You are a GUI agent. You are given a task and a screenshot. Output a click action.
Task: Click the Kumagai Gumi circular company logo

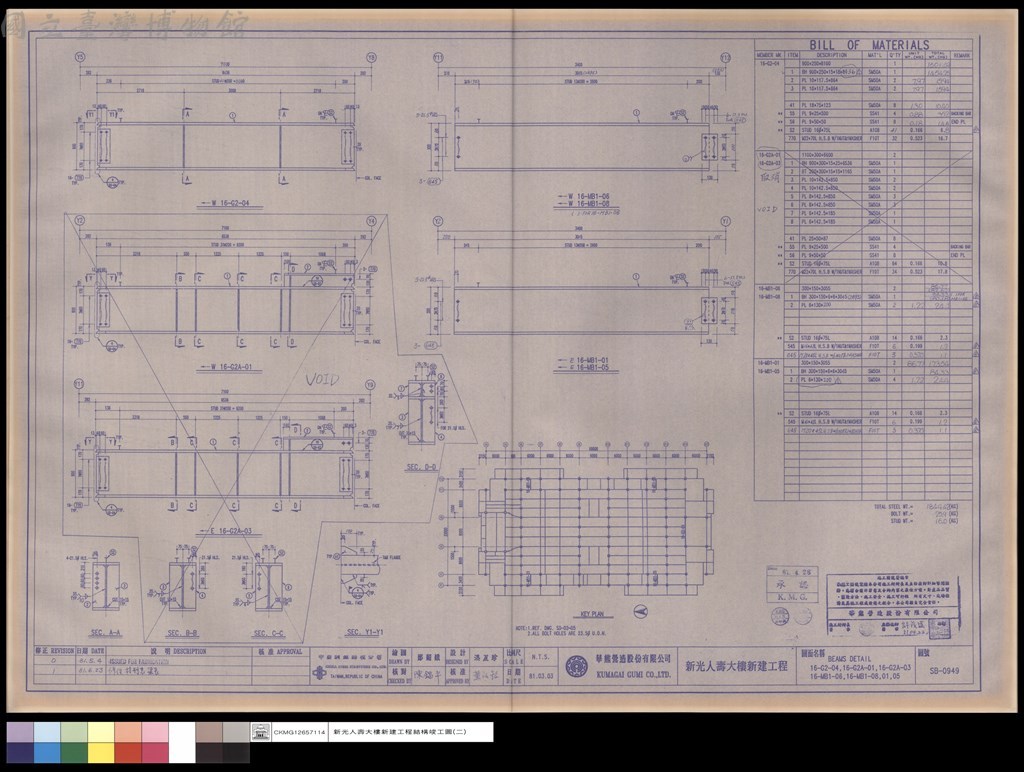(576, 666)
